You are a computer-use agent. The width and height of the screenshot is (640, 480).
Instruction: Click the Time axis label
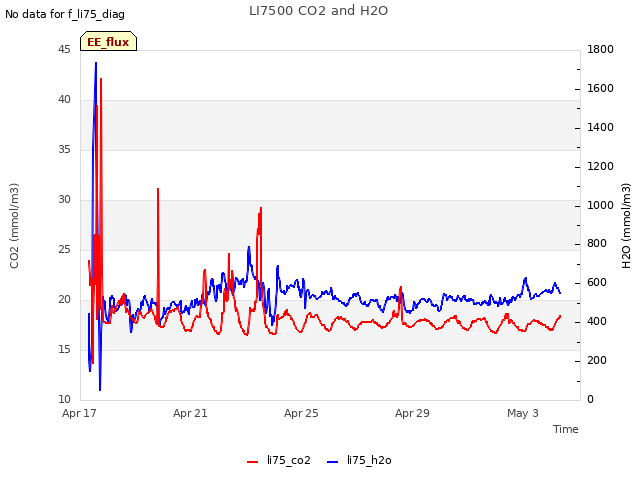(x=566, y=429)
